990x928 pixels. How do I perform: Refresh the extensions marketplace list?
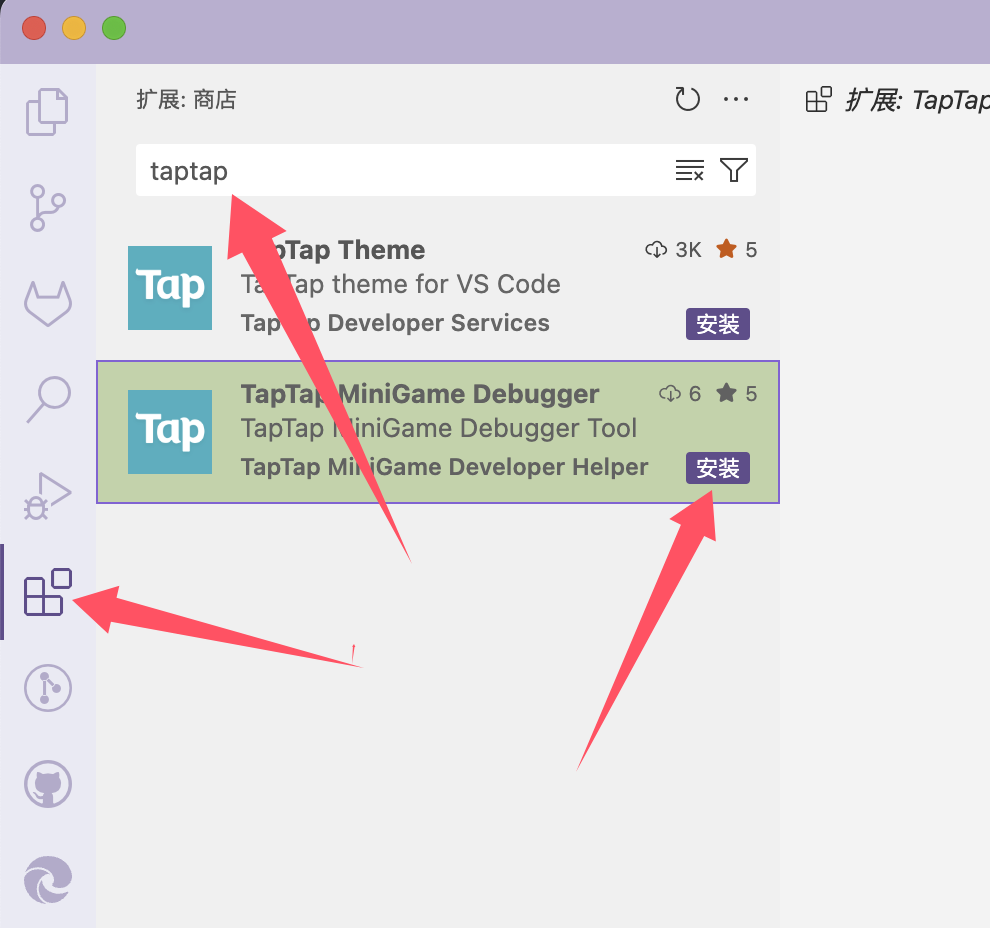688,99
